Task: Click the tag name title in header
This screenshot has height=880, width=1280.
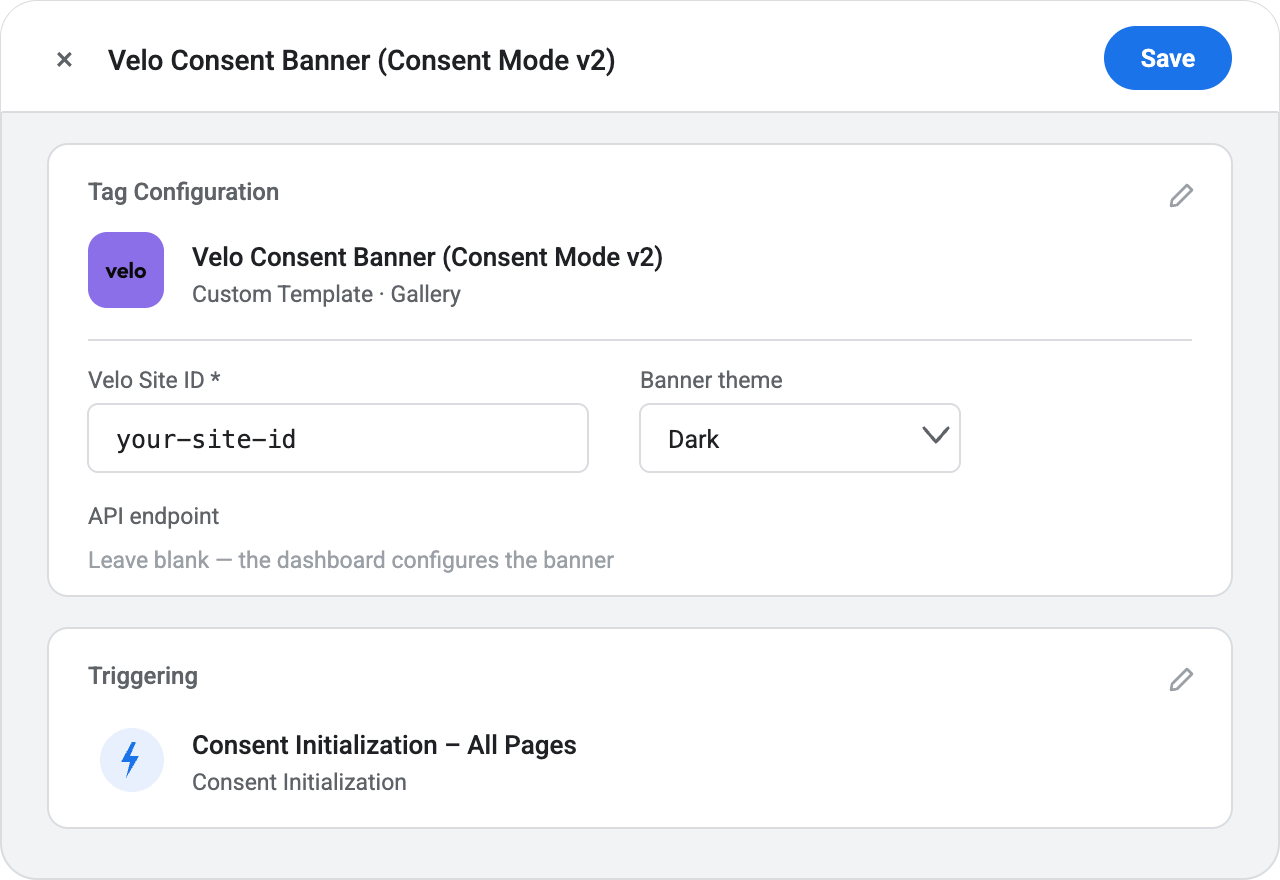Action: pos(361,60)
